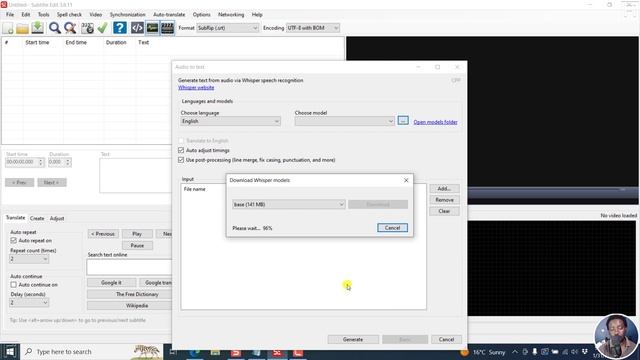Uncheck Use post-processing option
Image resolution: width=640 pixels, height=360 pixels.
[x=181, y=160]
